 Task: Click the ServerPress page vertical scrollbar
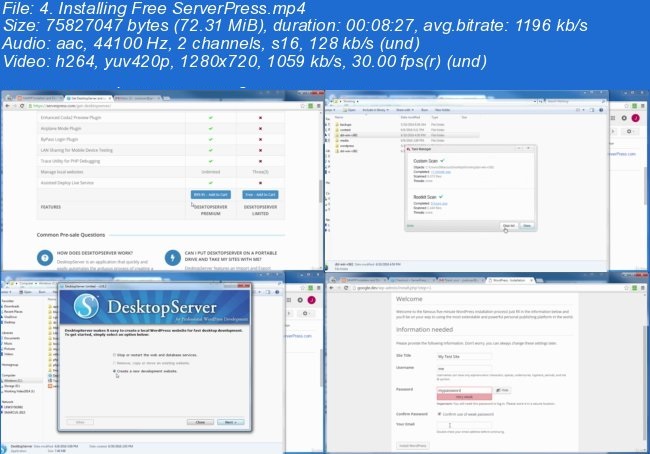(320, 191)
